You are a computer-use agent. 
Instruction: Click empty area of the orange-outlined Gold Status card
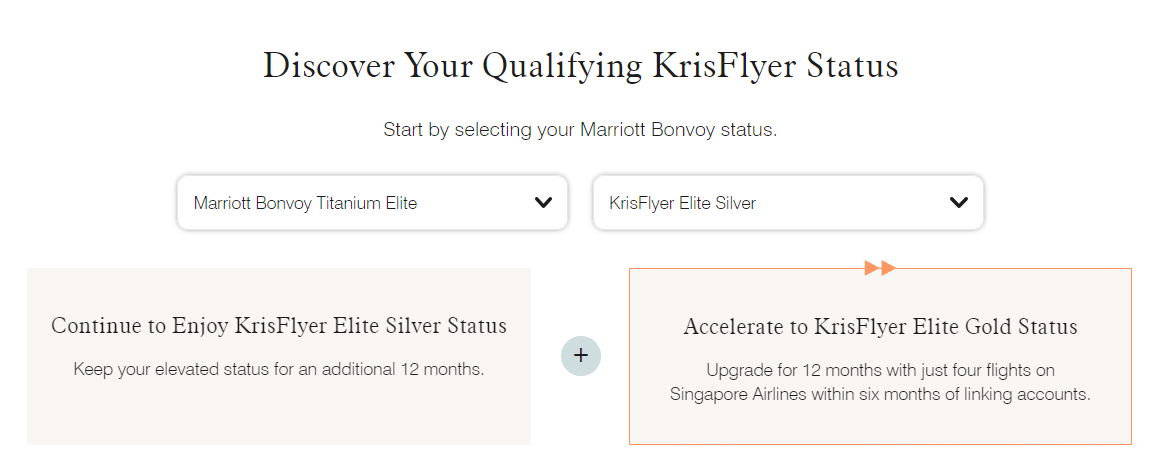[880, 425]
